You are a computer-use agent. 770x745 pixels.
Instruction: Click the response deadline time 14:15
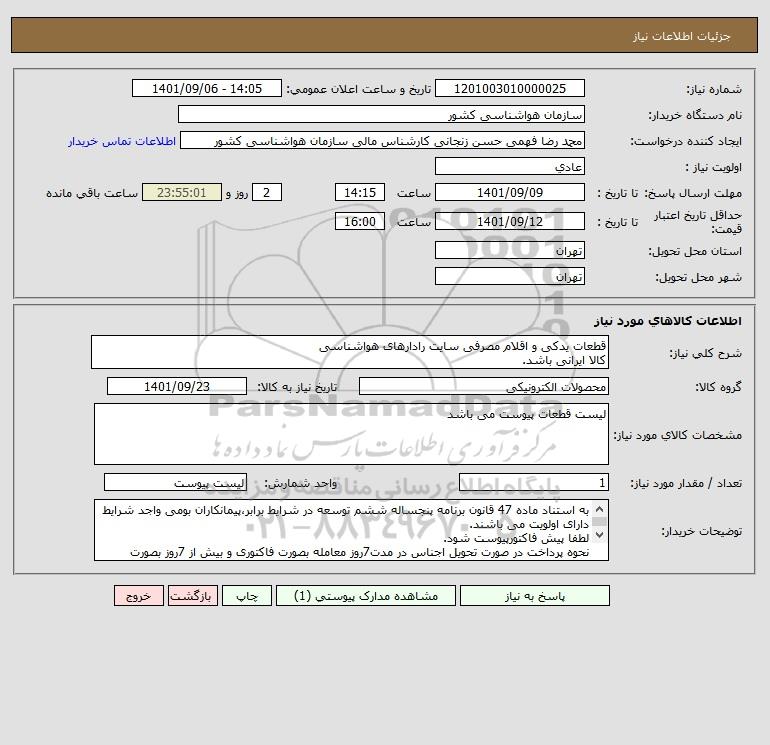click(359, 193)
